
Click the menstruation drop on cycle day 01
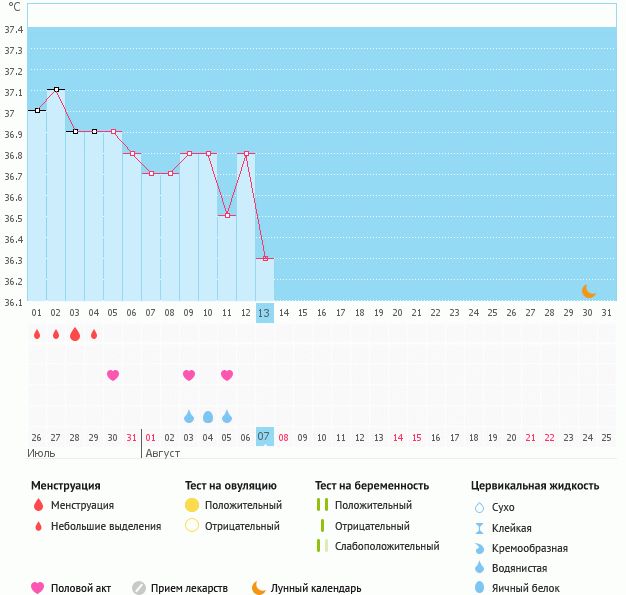37,335
